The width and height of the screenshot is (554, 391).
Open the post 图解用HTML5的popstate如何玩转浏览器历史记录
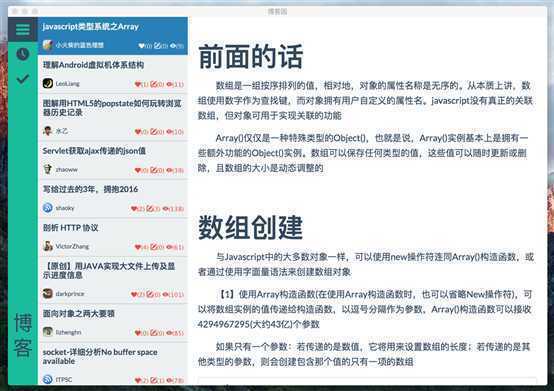(112, 108)
